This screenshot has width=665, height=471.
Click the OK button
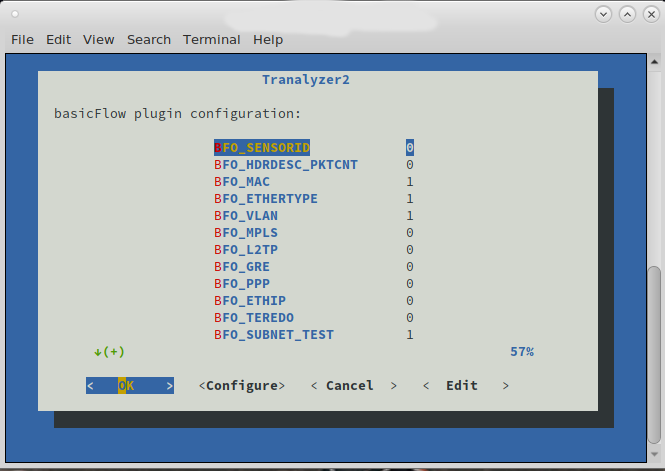pyautogui.click(x=130, y=385)
